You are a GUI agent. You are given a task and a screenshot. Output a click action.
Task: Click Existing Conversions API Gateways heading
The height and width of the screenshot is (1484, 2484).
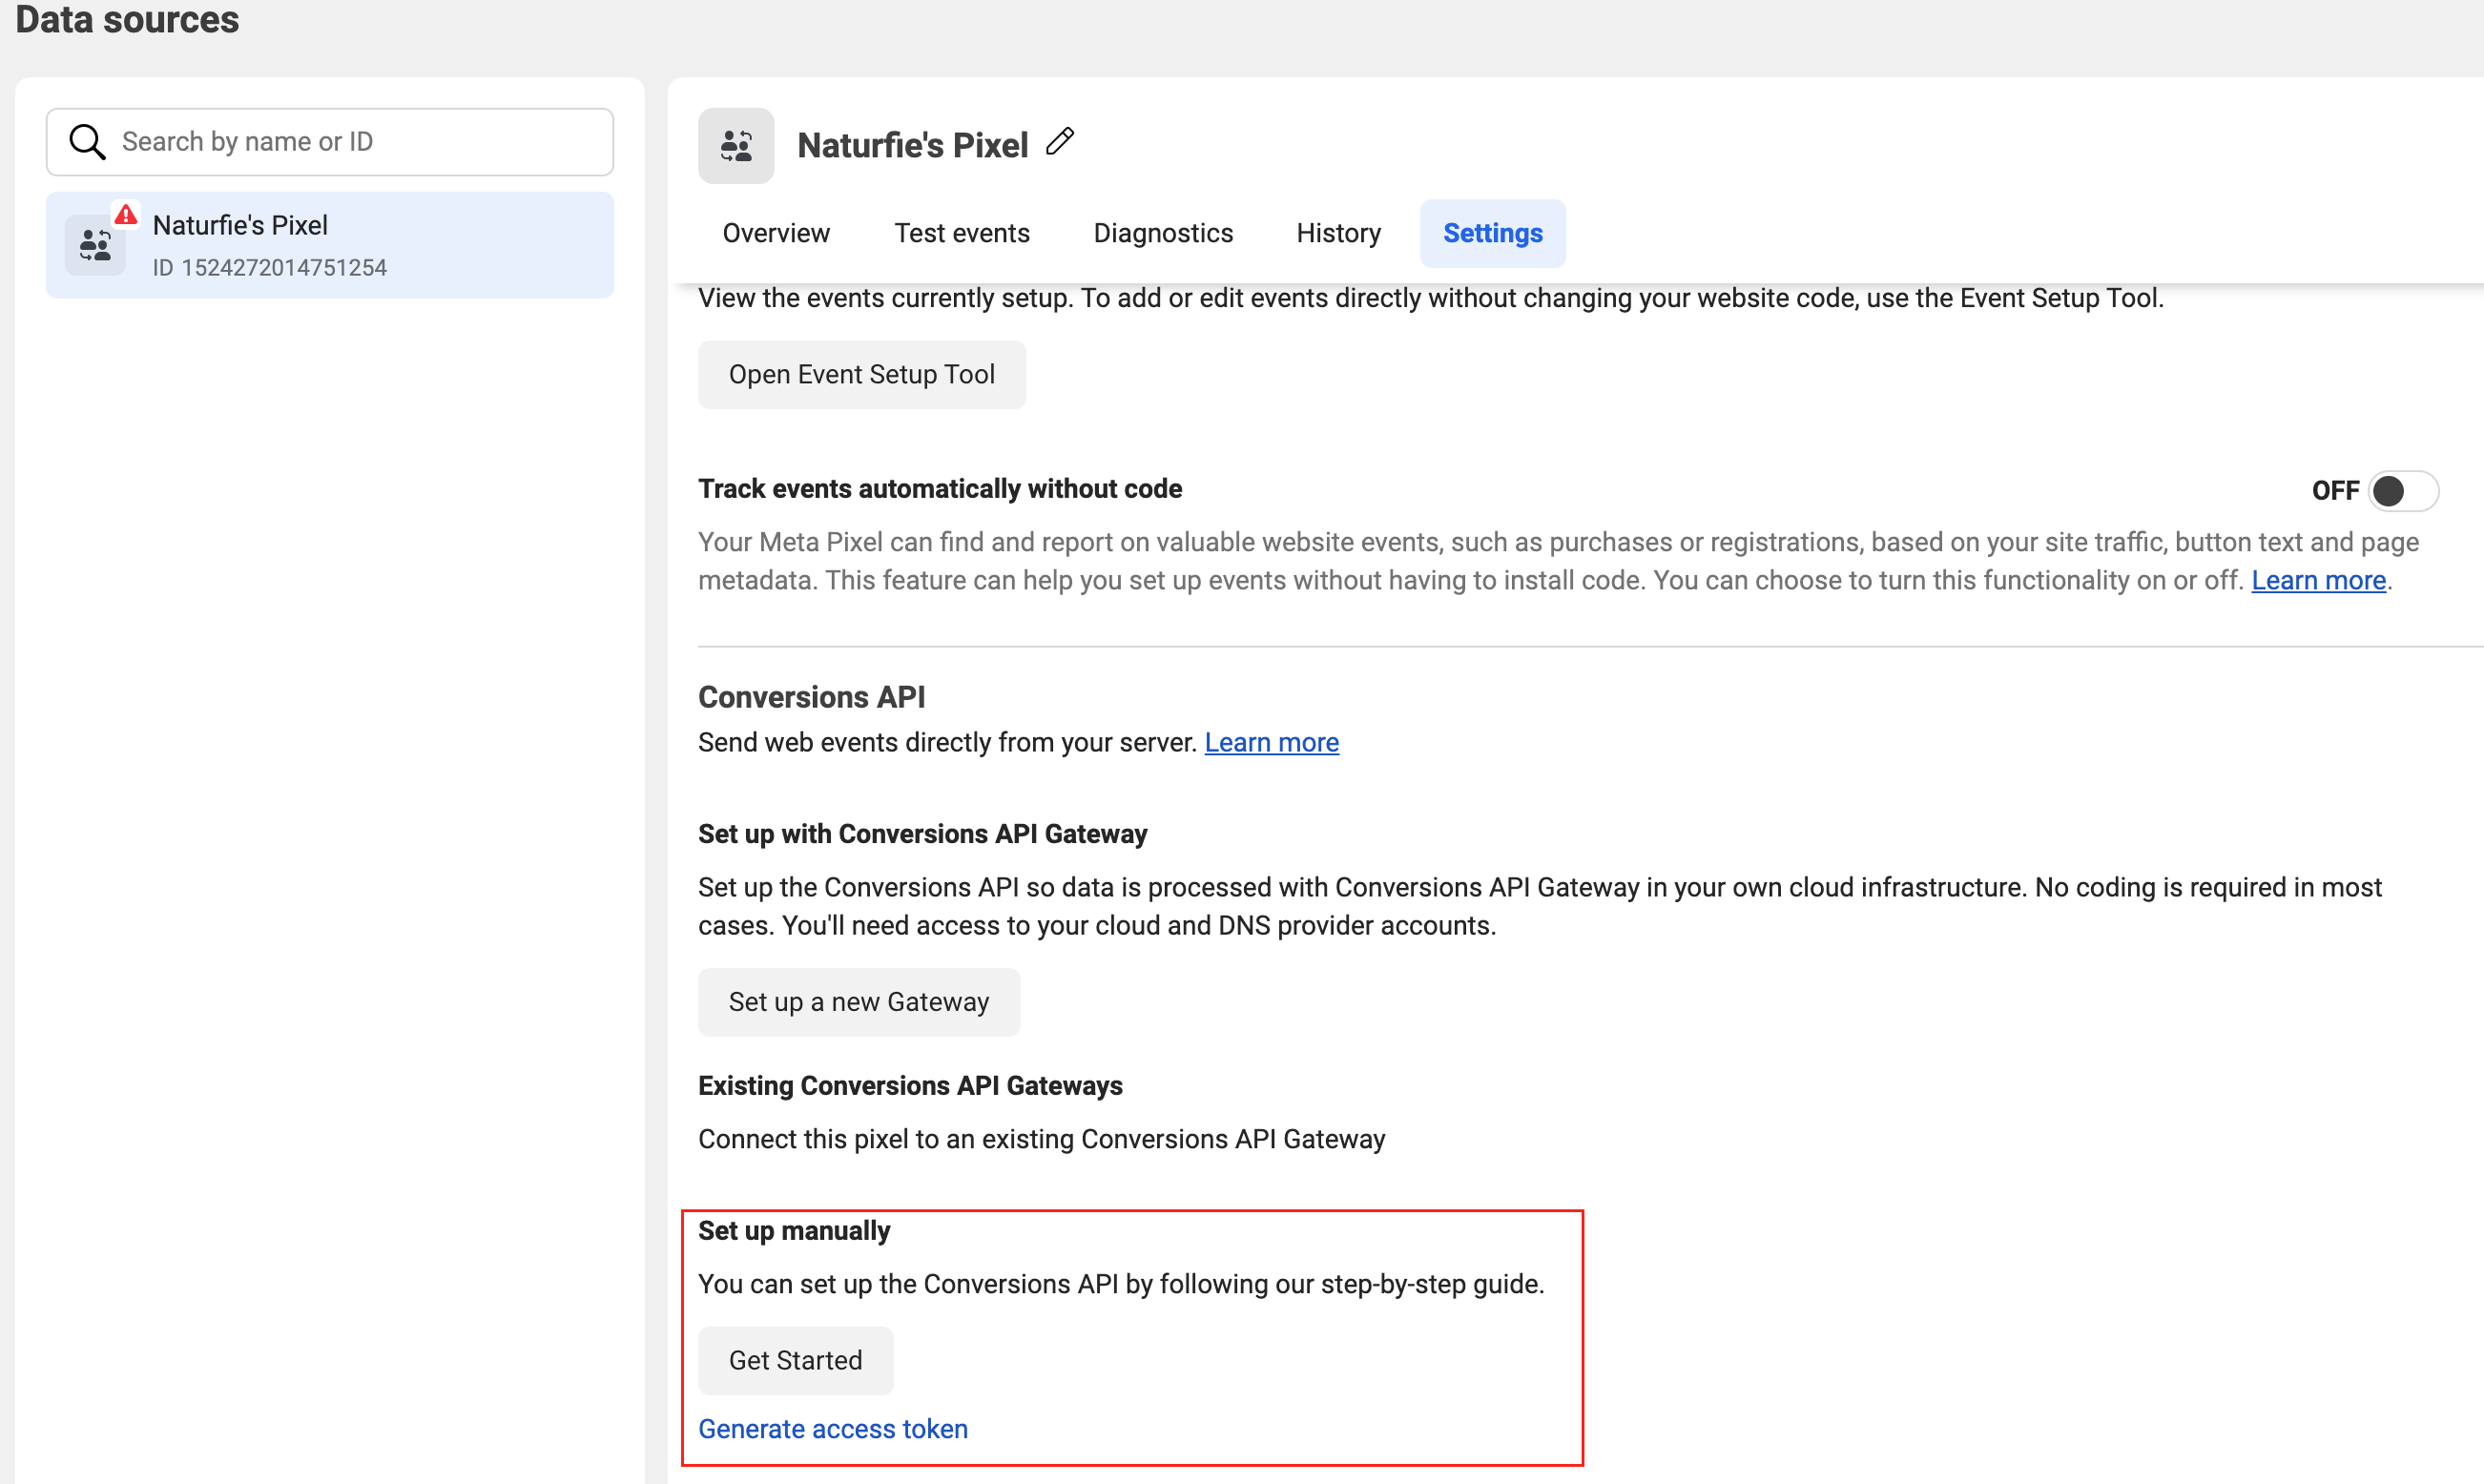click(x=910, y=1086)
